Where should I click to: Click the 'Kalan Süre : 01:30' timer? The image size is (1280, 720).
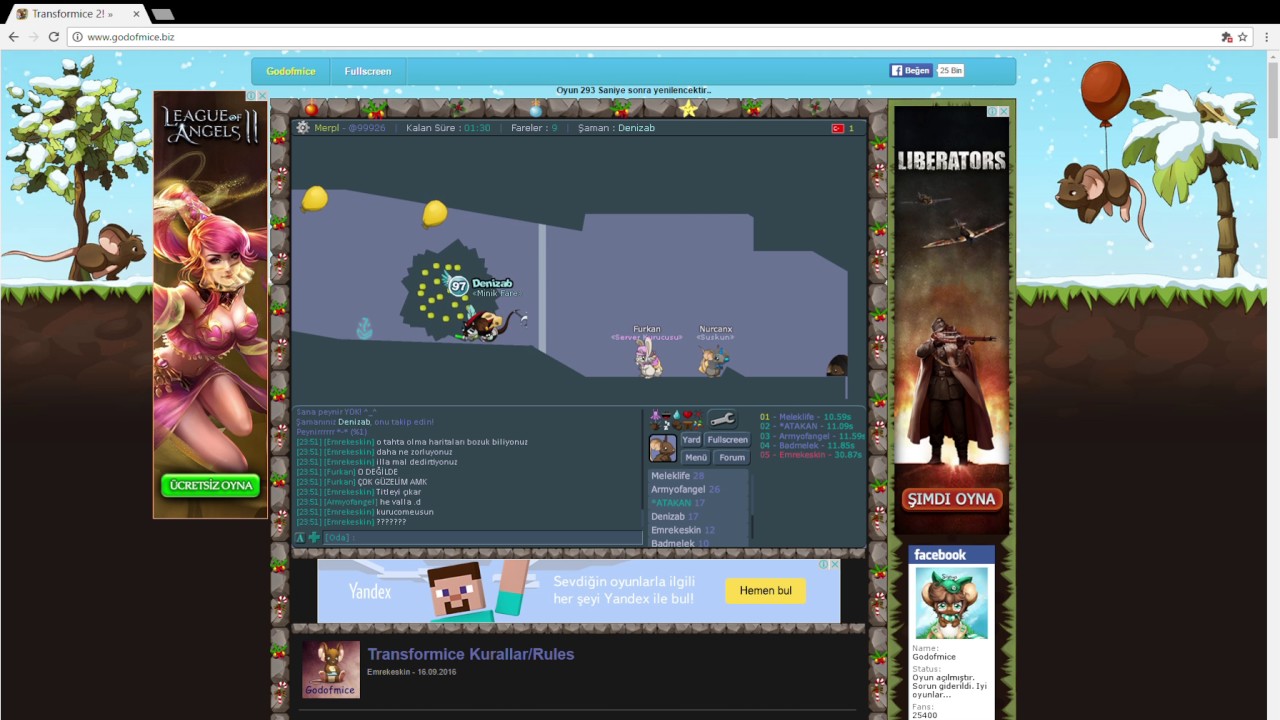click(x=448, y=128)
